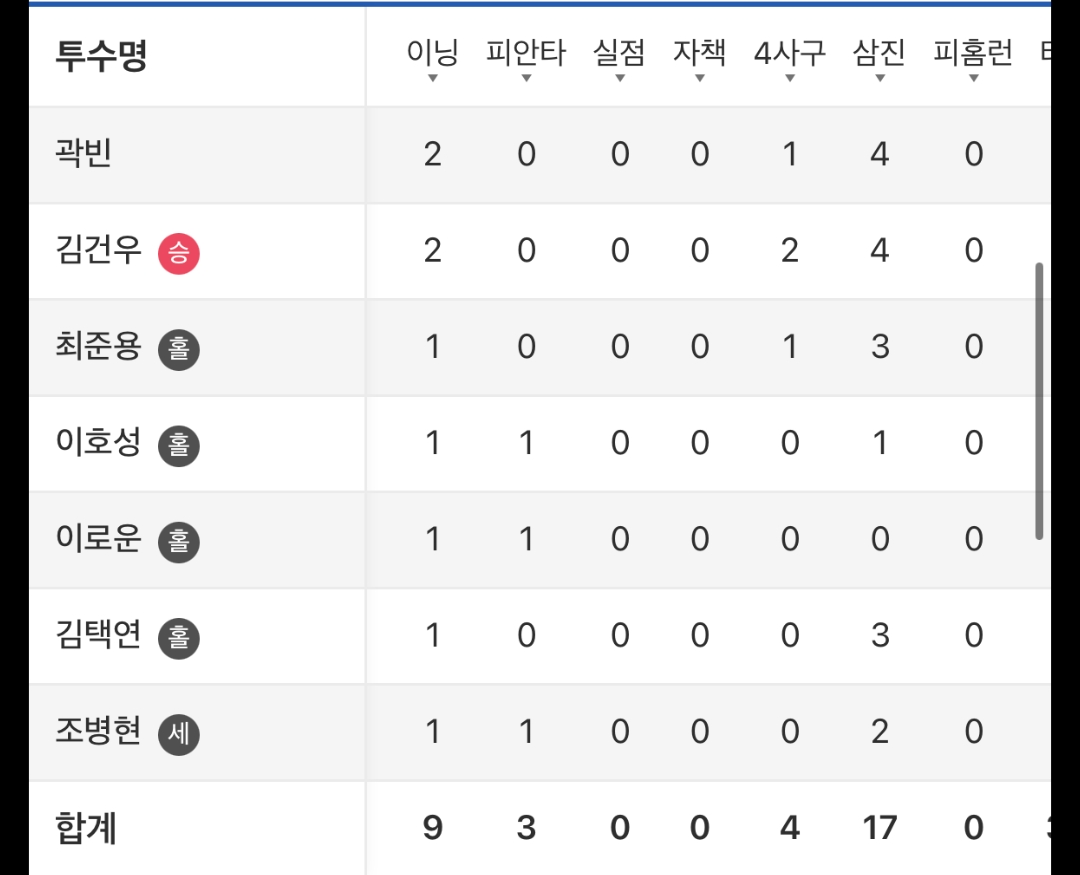Click the 홀 hold badge beside 이로운

click(179, 542)
